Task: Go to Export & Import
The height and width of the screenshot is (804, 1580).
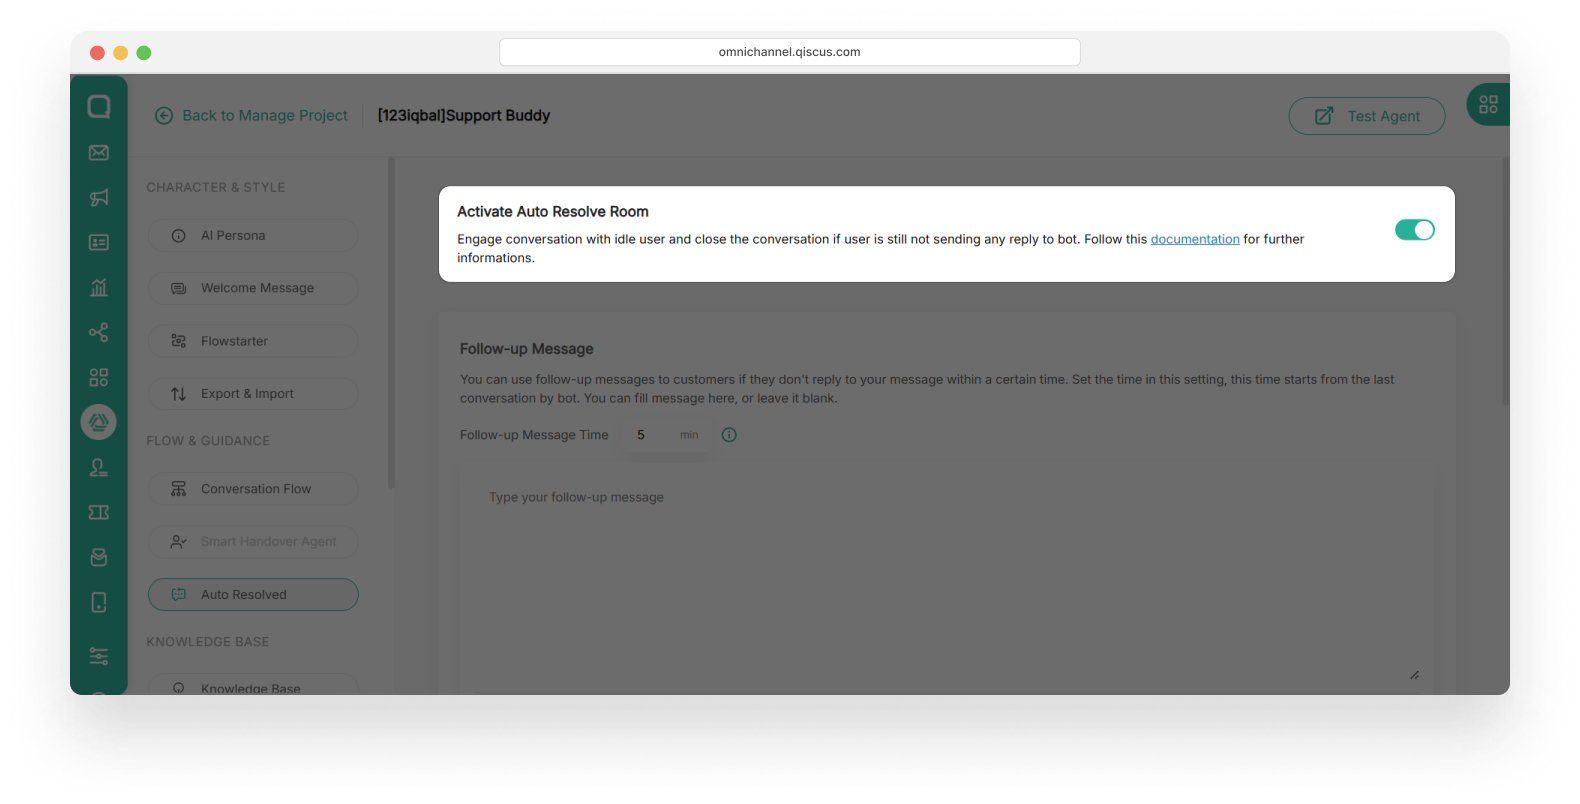Action: 253,394
